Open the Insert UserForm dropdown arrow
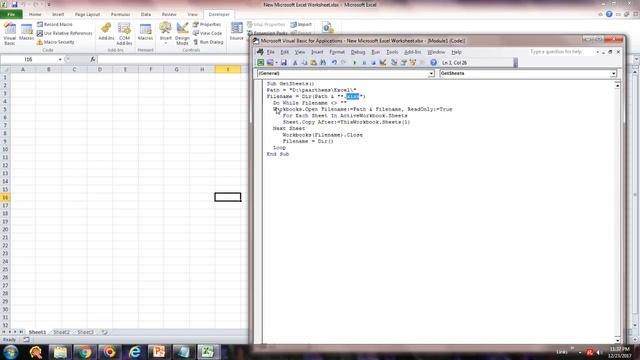 pos(276,62)
